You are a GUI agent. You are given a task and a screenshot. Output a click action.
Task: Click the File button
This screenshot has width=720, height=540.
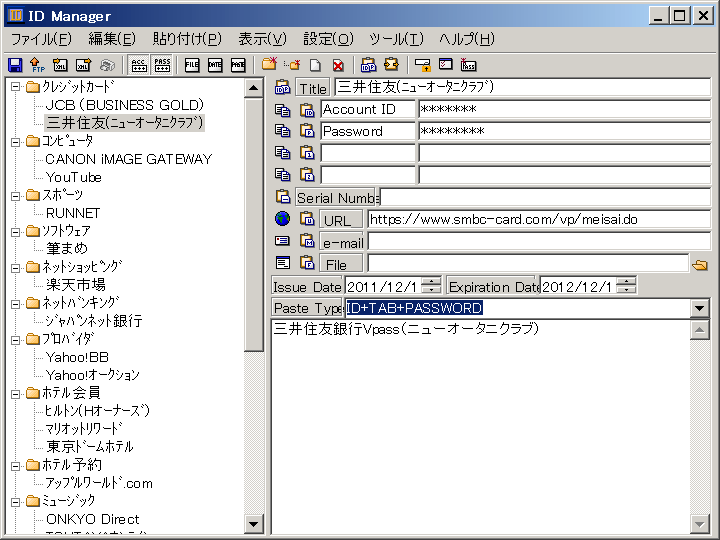341,264
